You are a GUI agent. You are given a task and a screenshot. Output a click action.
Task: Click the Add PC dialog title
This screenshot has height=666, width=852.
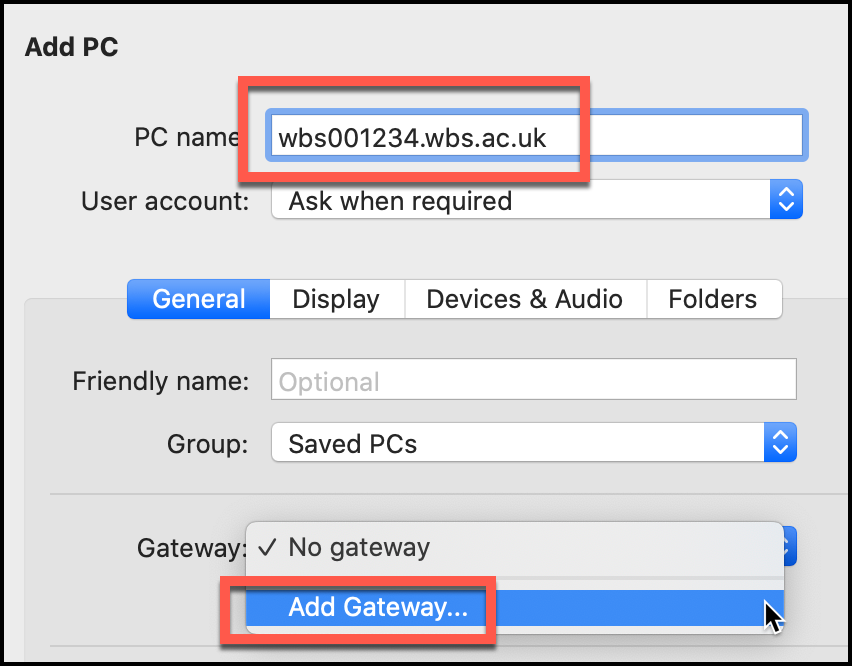[x=72, y=47]
